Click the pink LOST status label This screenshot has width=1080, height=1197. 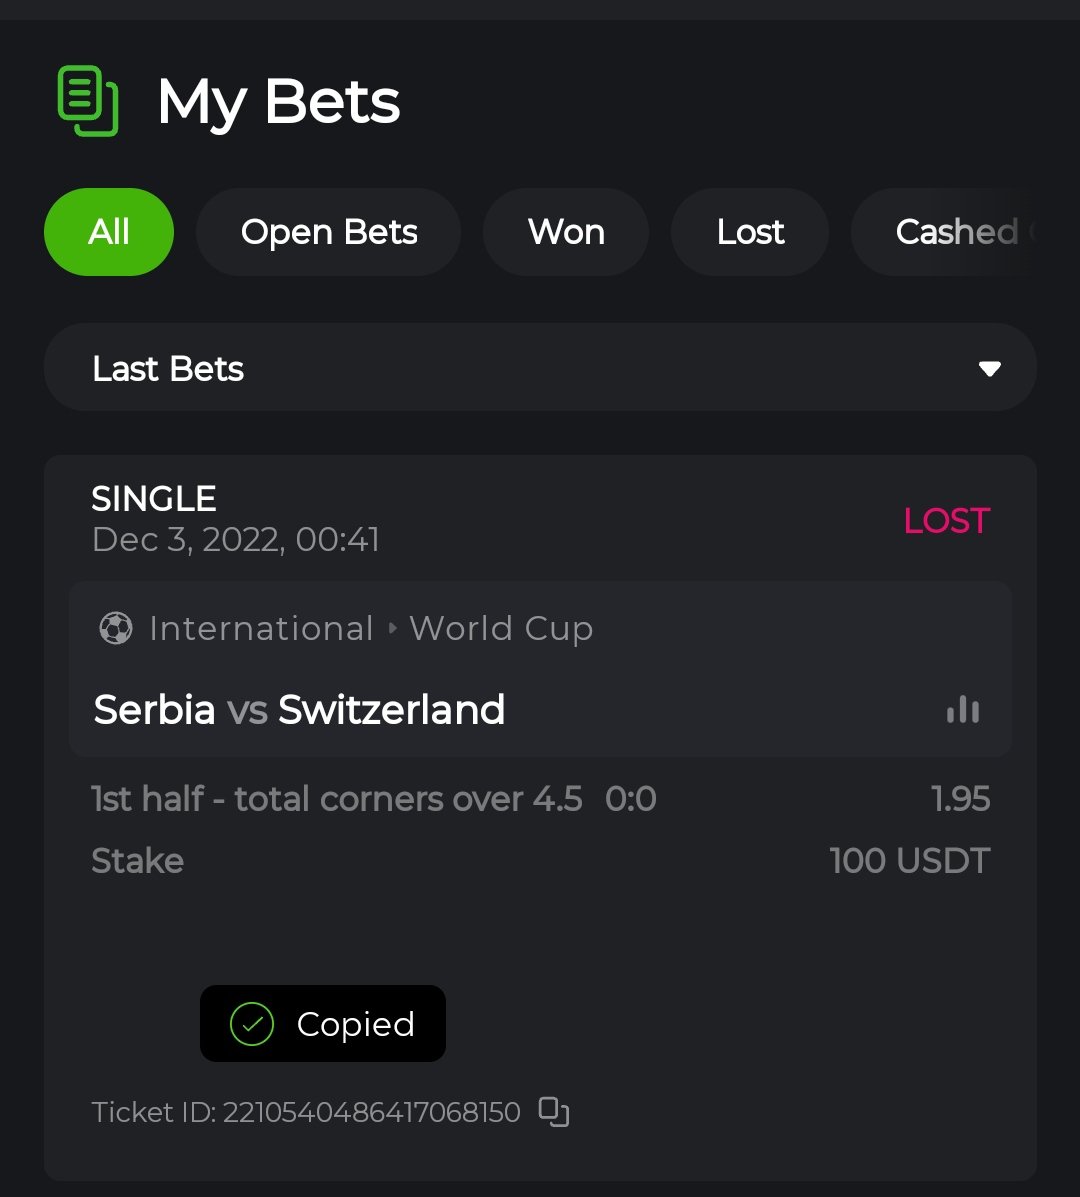946,520
